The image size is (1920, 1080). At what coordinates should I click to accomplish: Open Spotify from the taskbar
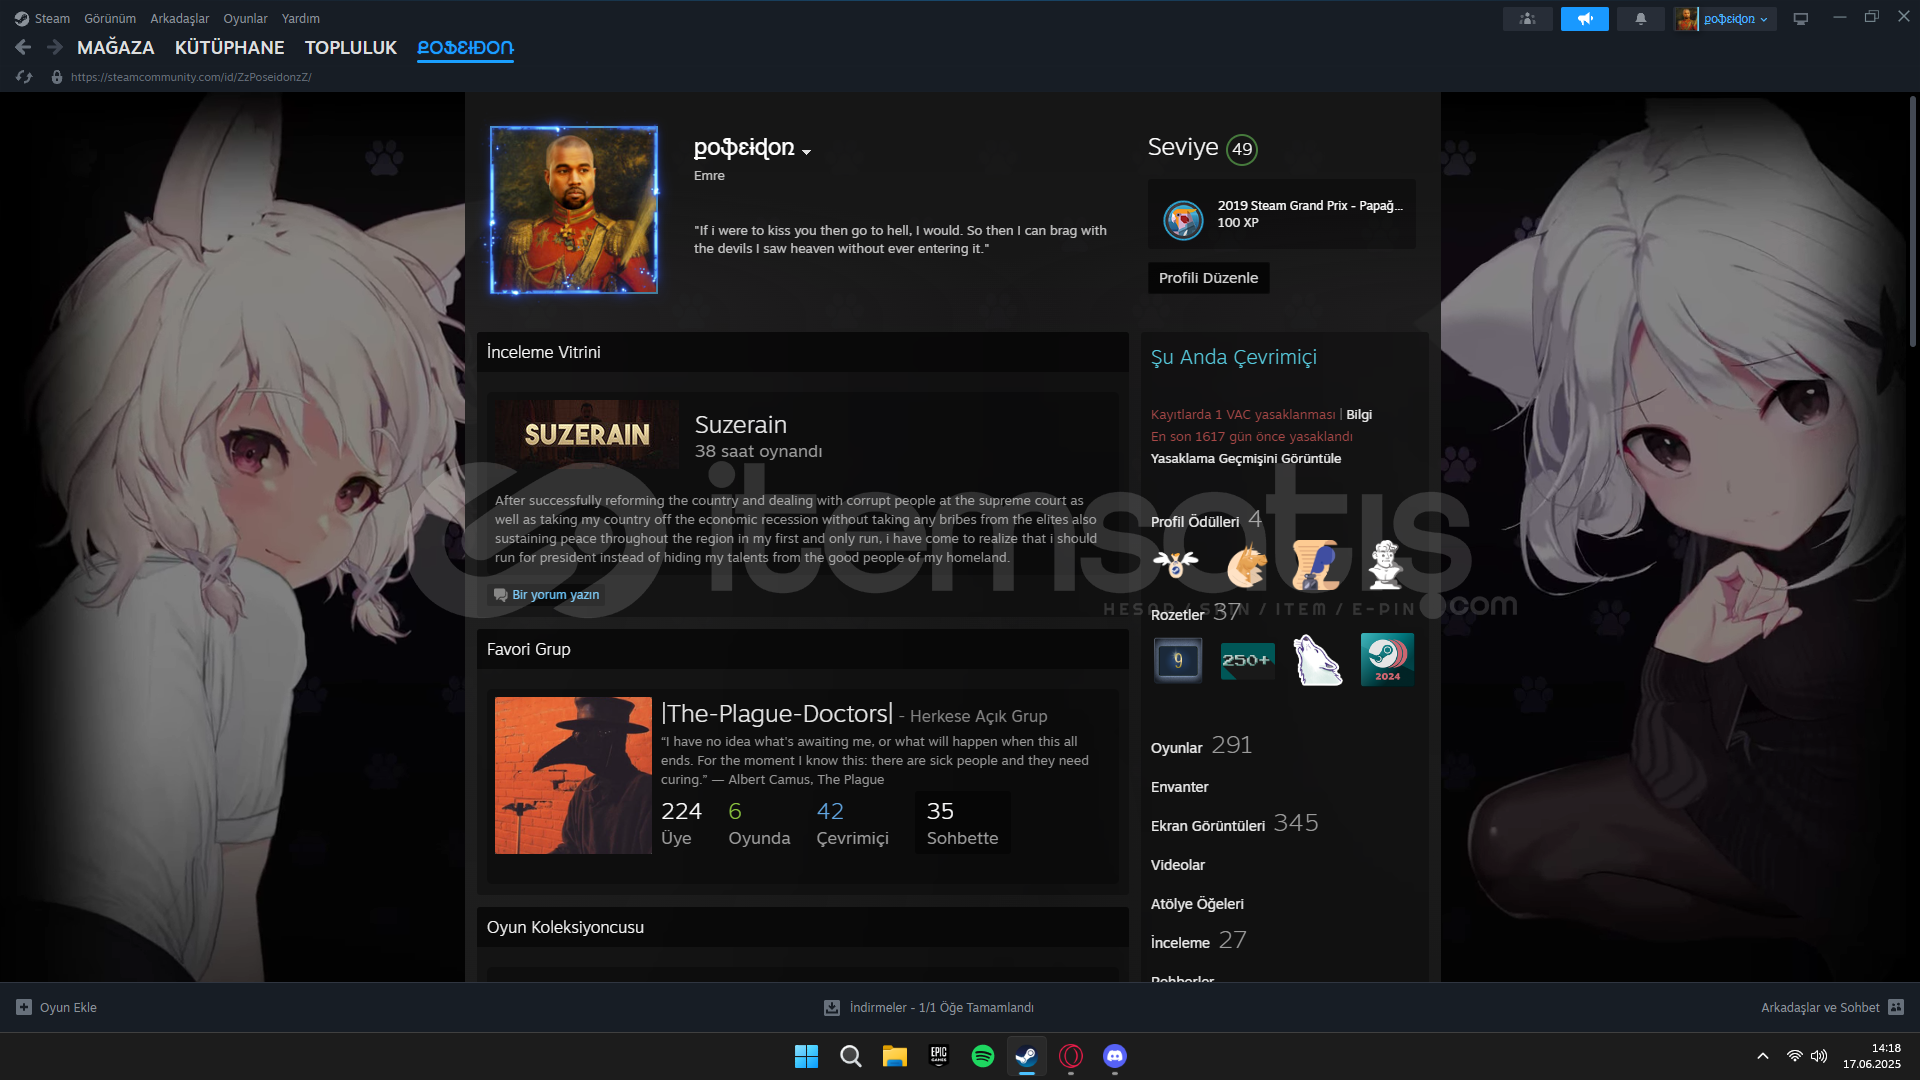[x=983, y=1056]
